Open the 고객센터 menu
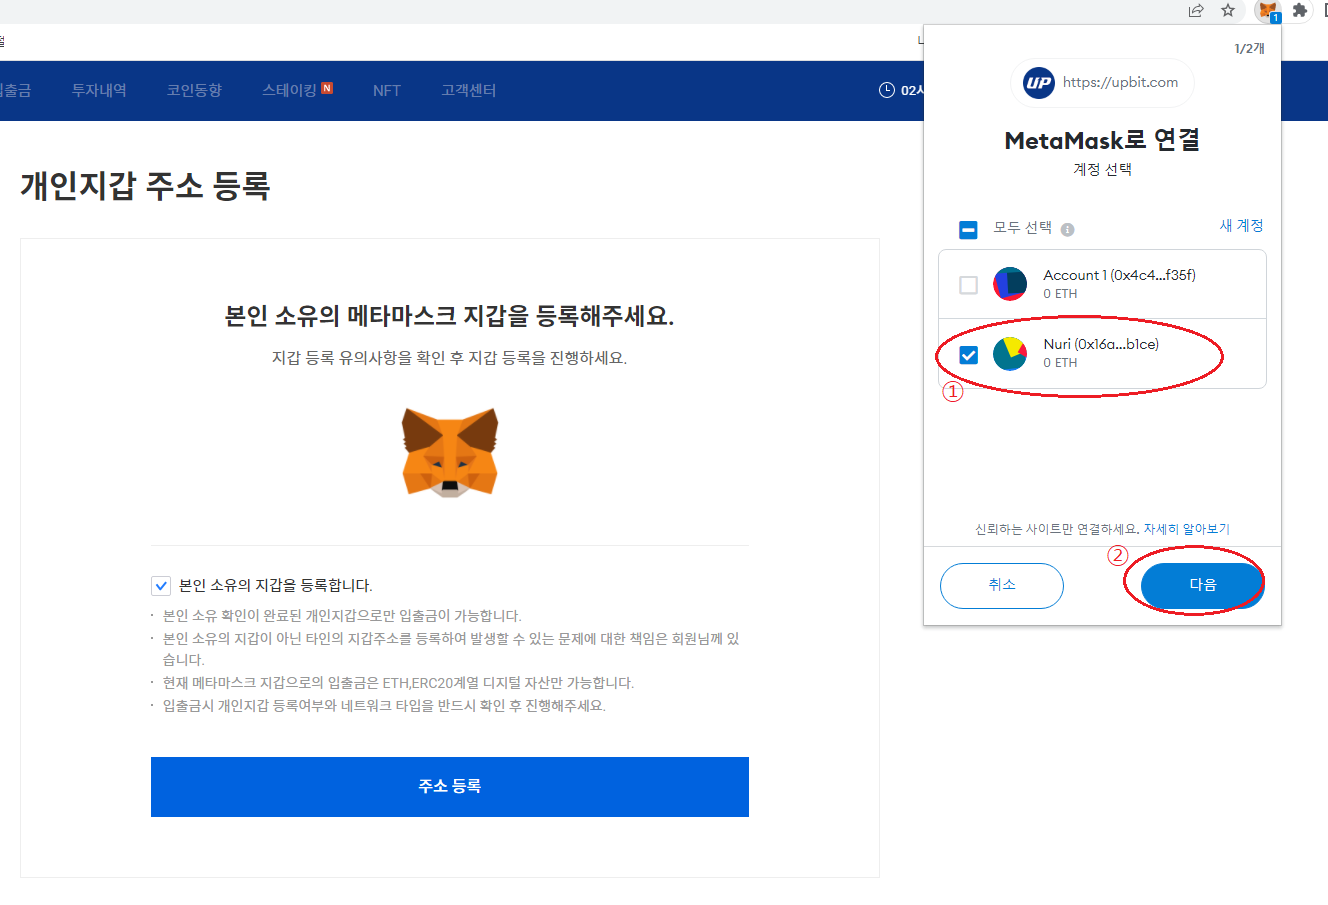 point(469,90)
